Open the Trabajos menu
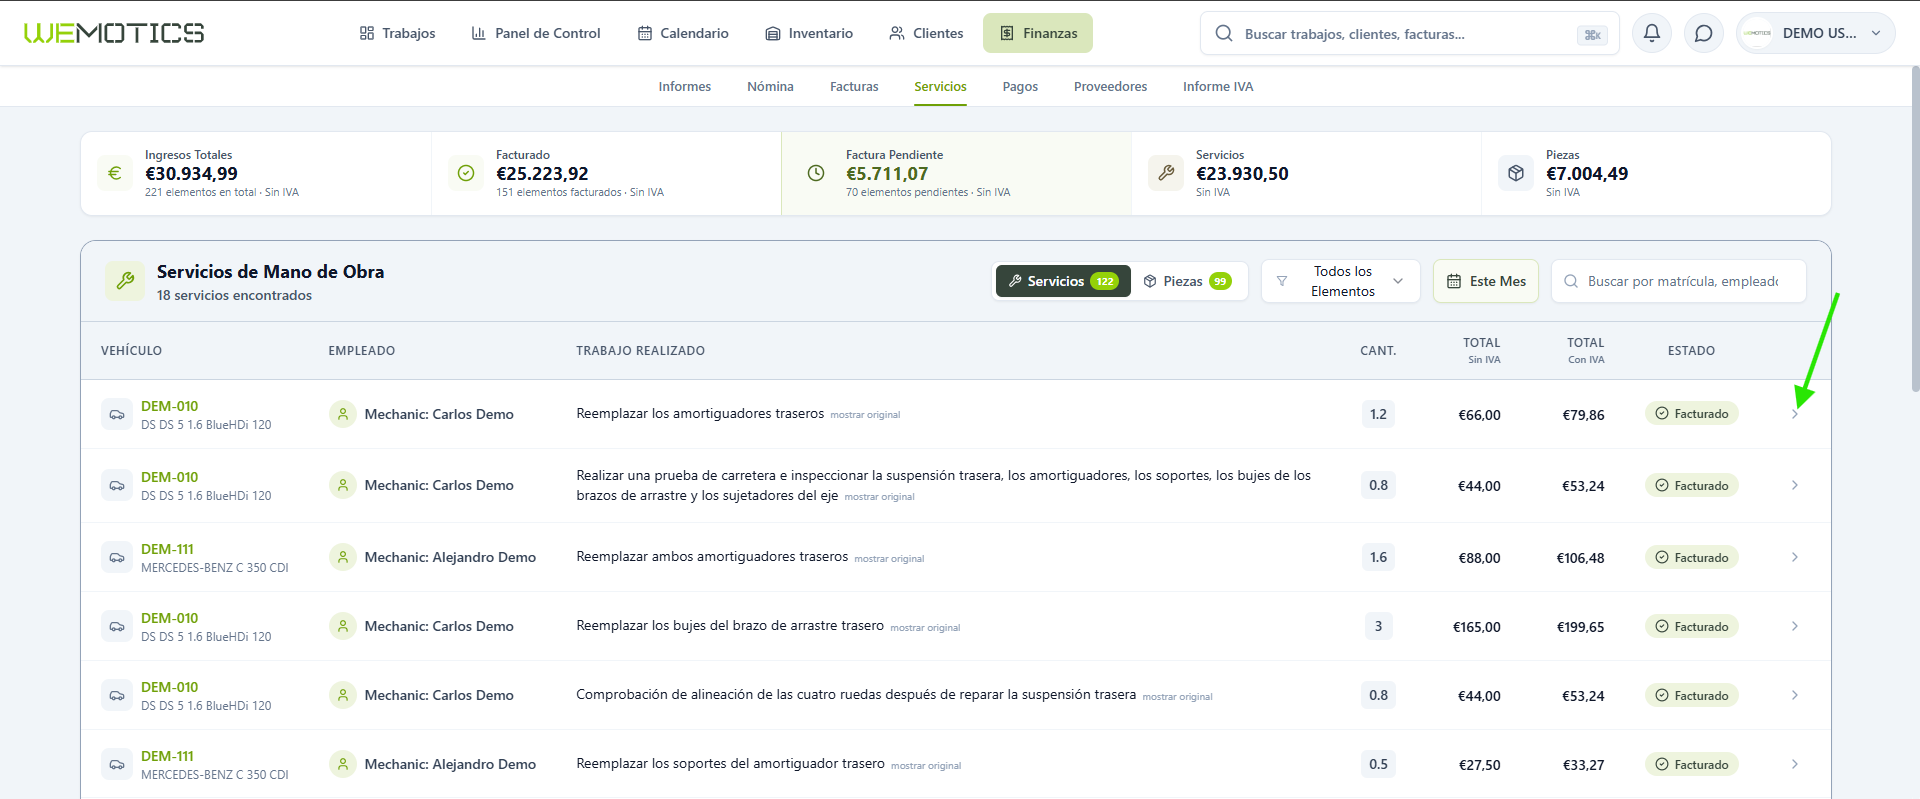The width and height of the screenshot is (1920, 799). 397,33
